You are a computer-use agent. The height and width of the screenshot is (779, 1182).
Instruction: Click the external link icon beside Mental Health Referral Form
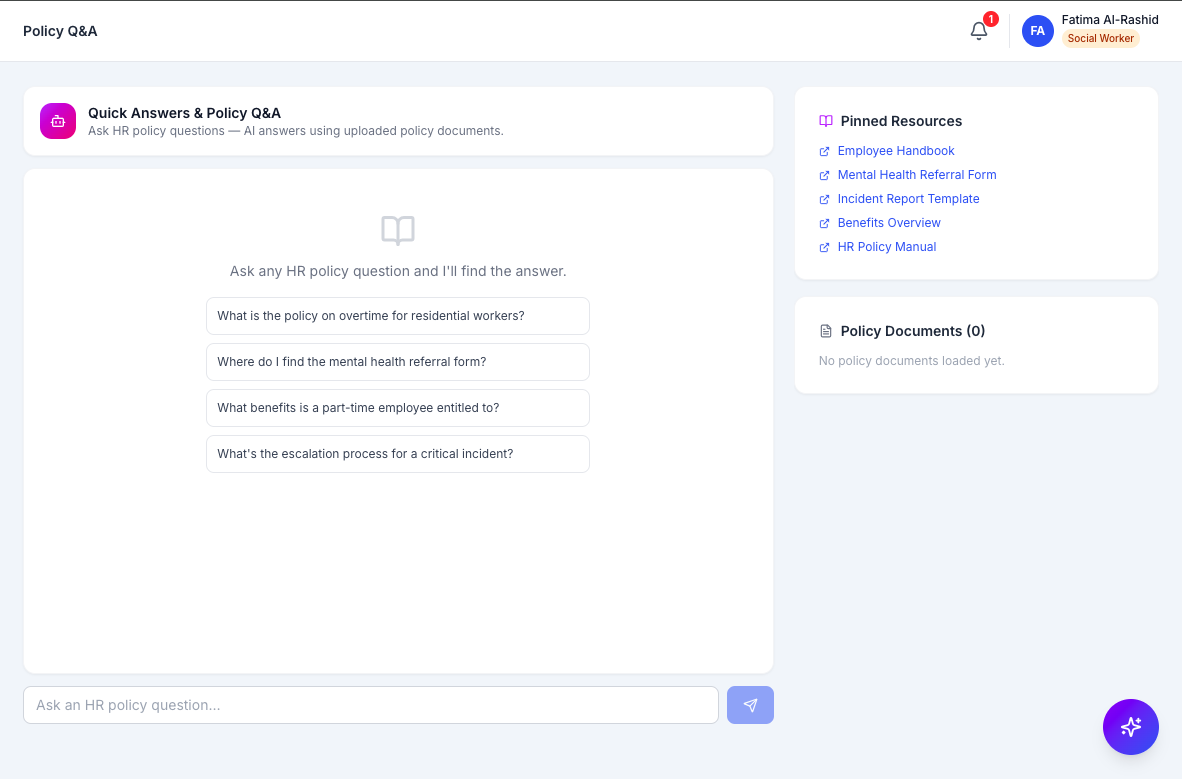(x=824, y=176)
